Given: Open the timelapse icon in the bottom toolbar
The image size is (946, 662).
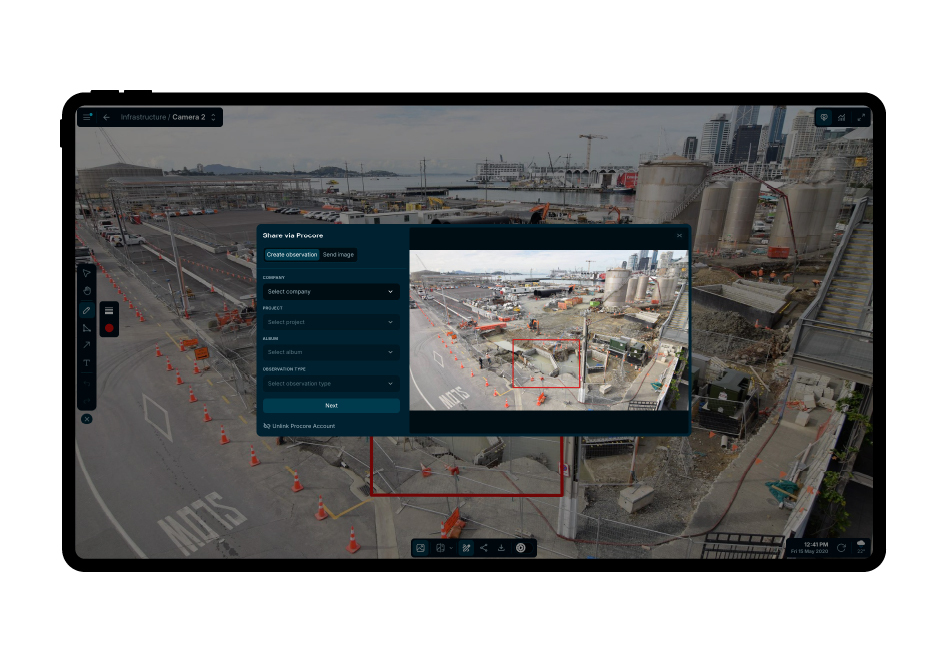Looking at the screenshot, I should click(x=520, y=548).
